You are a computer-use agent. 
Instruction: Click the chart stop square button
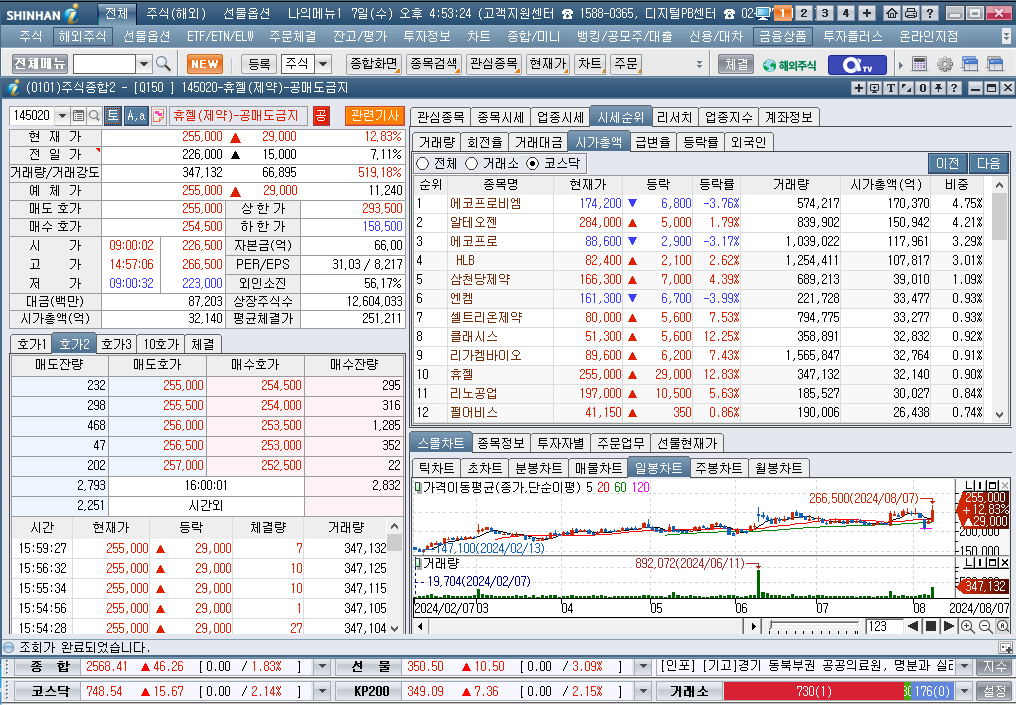click(930, 626)
